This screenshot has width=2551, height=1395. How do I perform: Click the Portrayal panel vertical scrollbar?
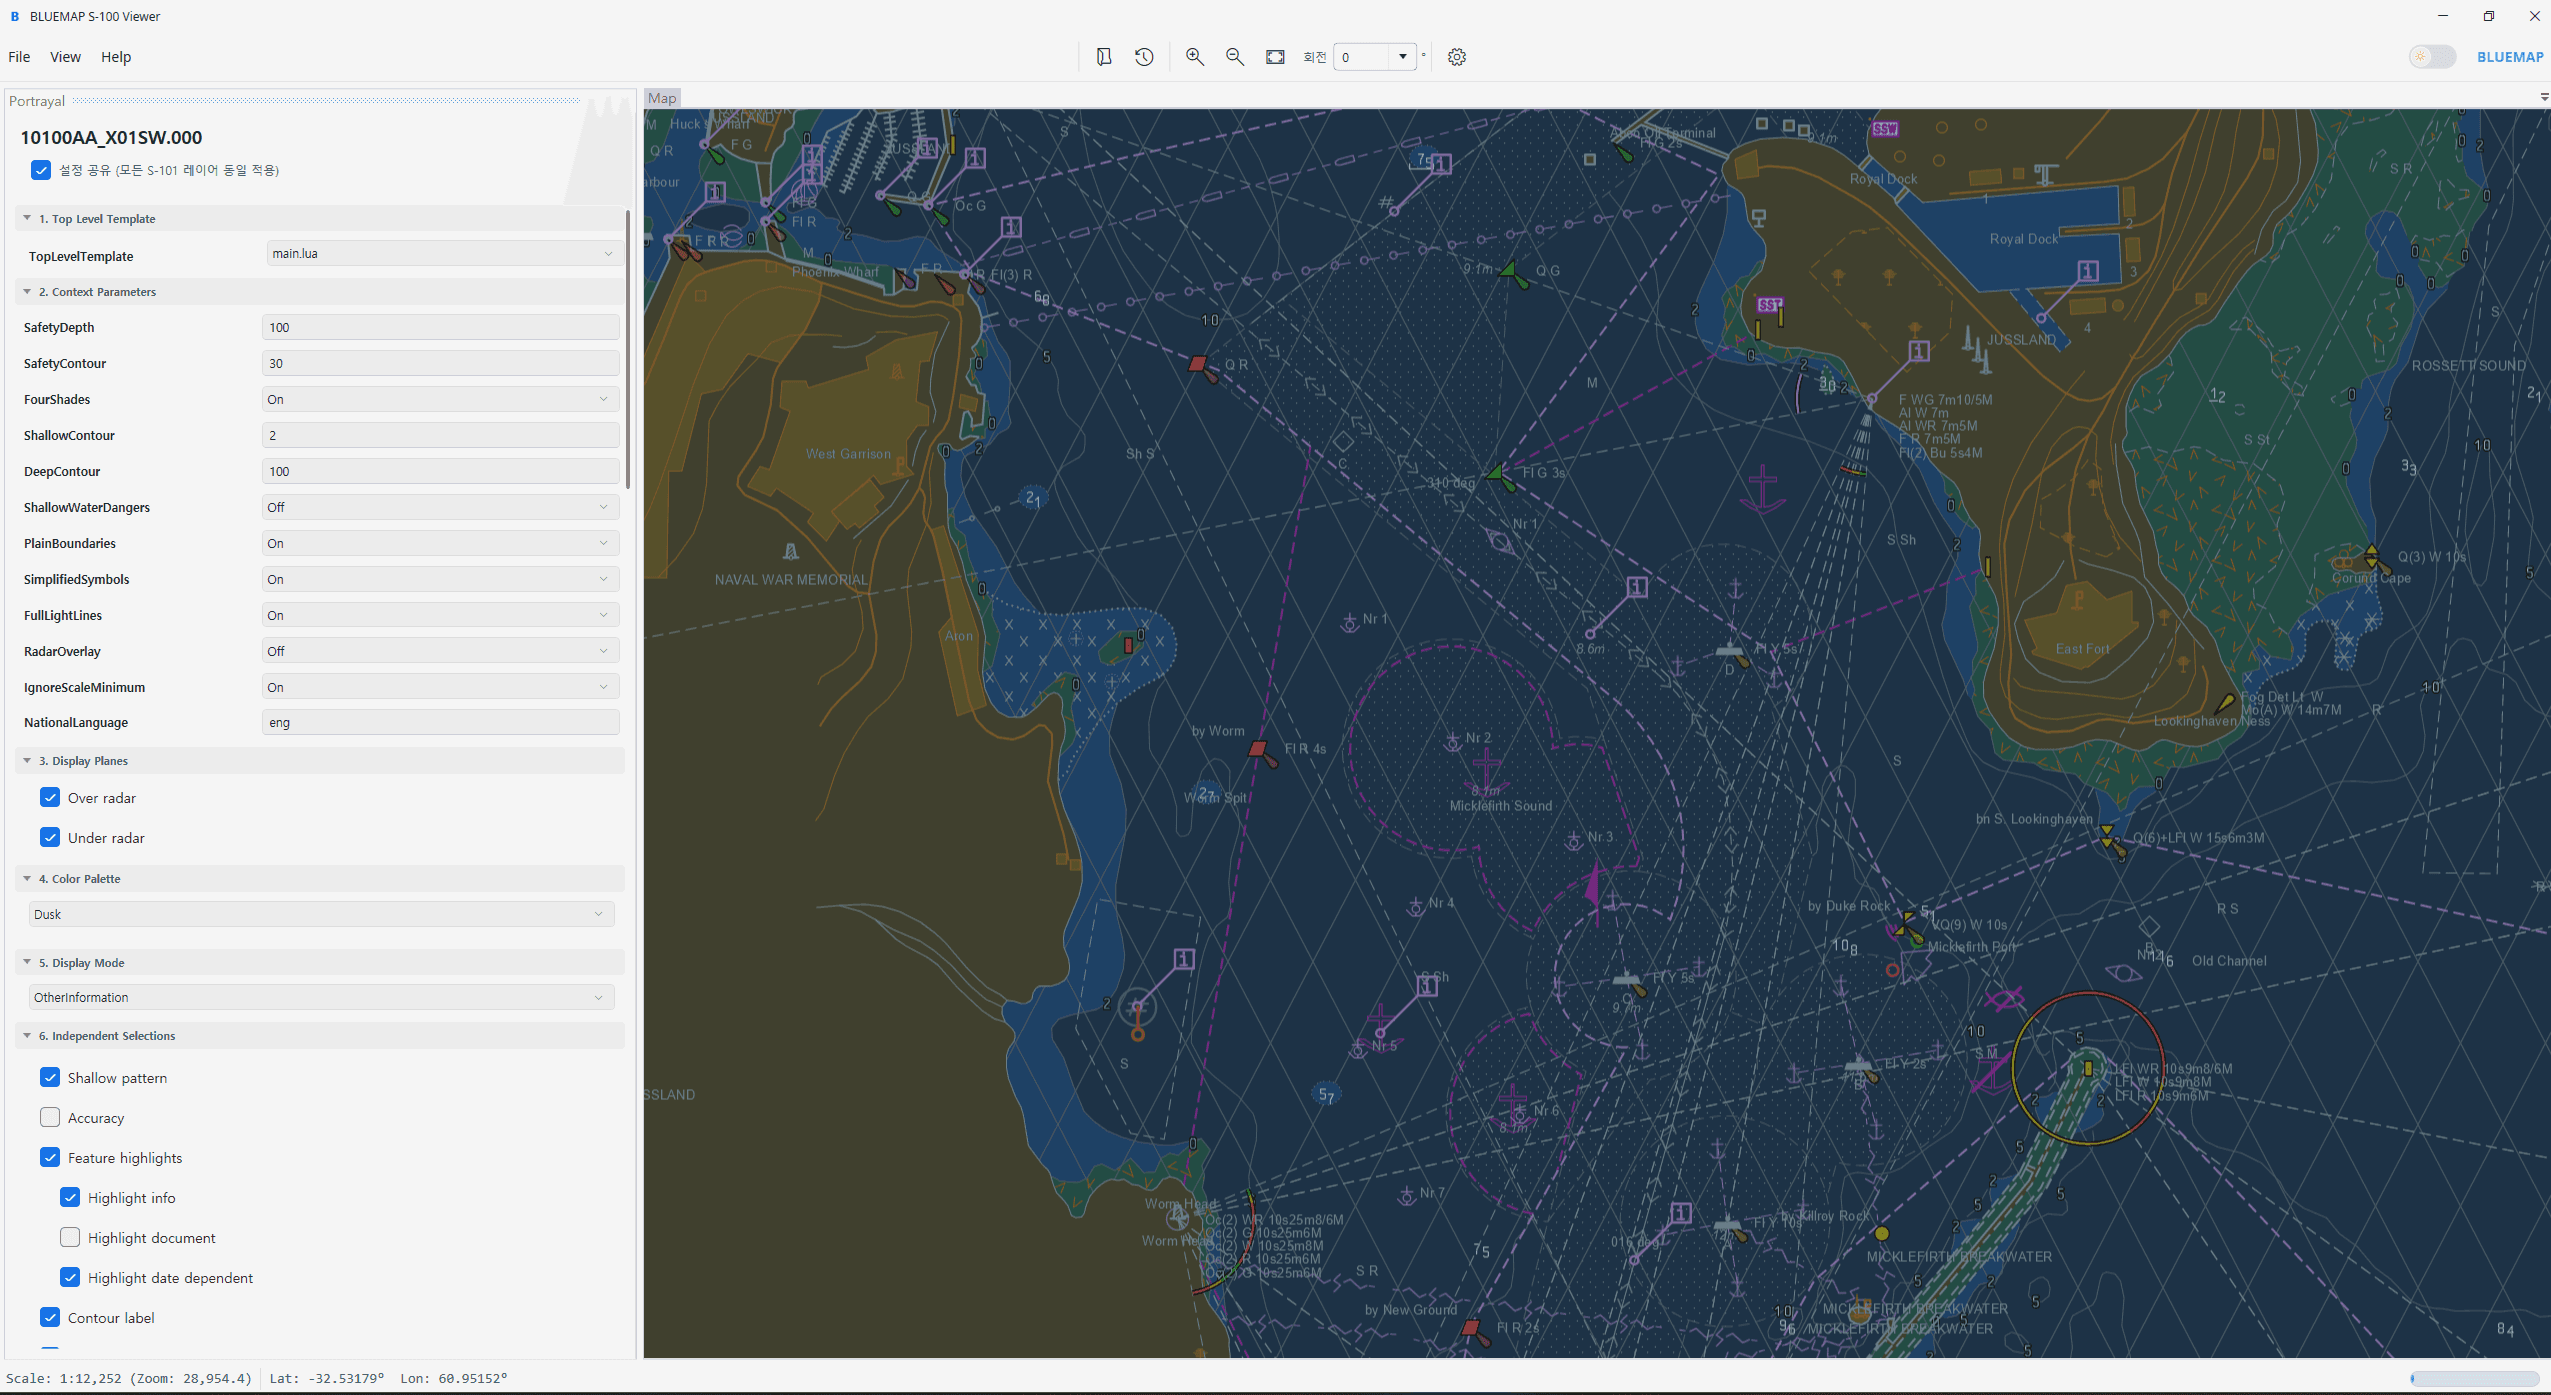coord(628,350)
